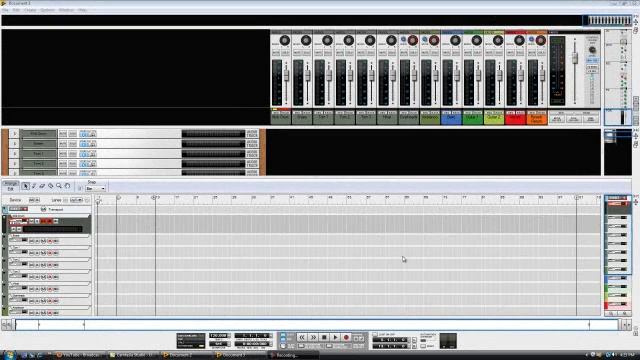The width and height of the screenshot is (640, 360).
Task: Click the Kick Drum mixer channel pan knob
Action: 285,40
